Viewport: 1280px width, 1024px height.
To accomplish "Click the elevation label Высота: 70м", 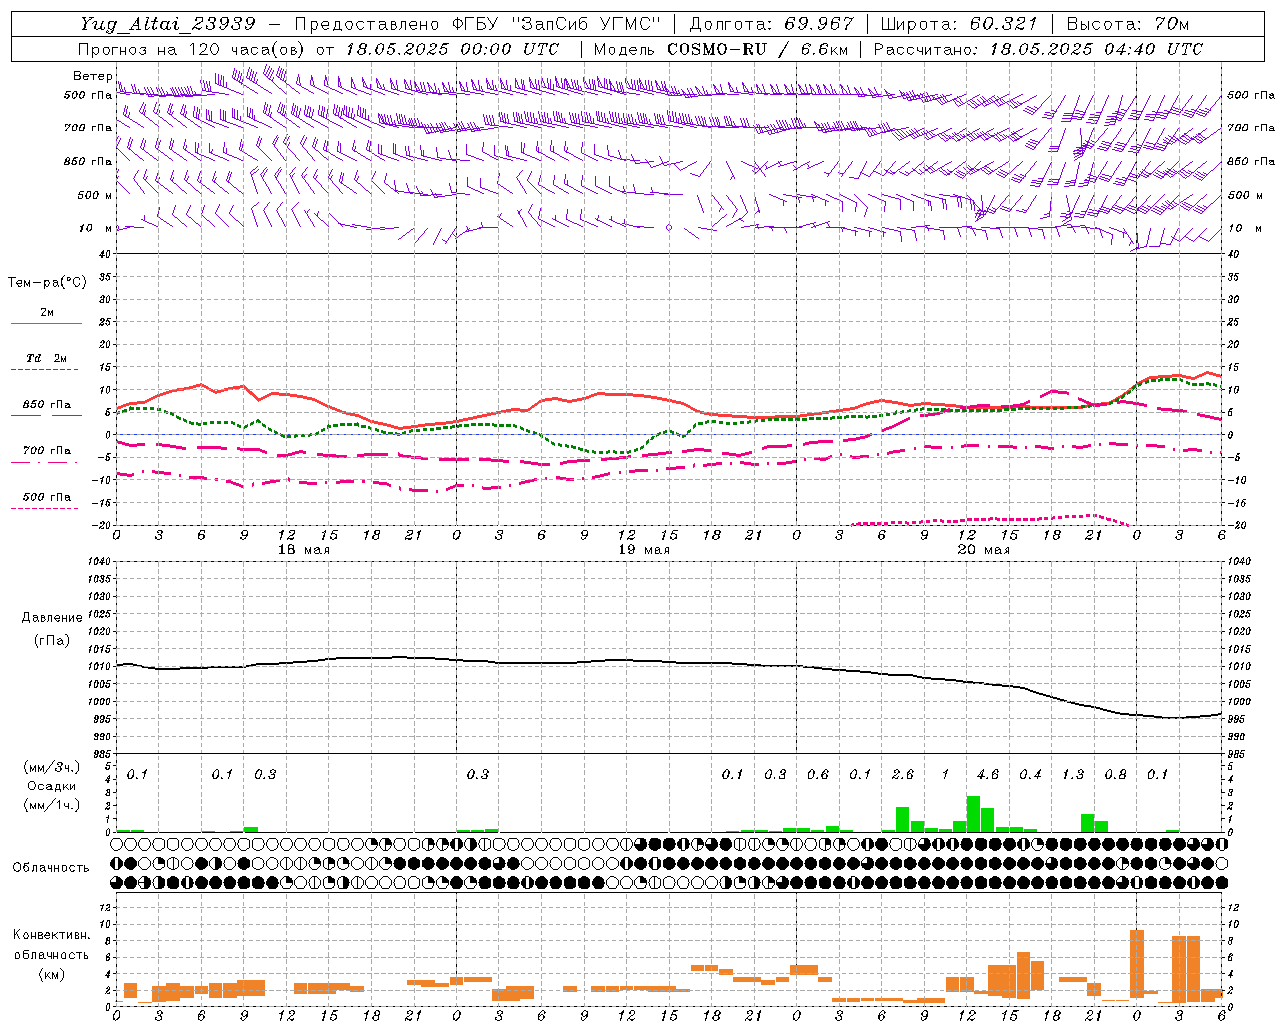I will pyautogui.click(x=1128, y=24).
